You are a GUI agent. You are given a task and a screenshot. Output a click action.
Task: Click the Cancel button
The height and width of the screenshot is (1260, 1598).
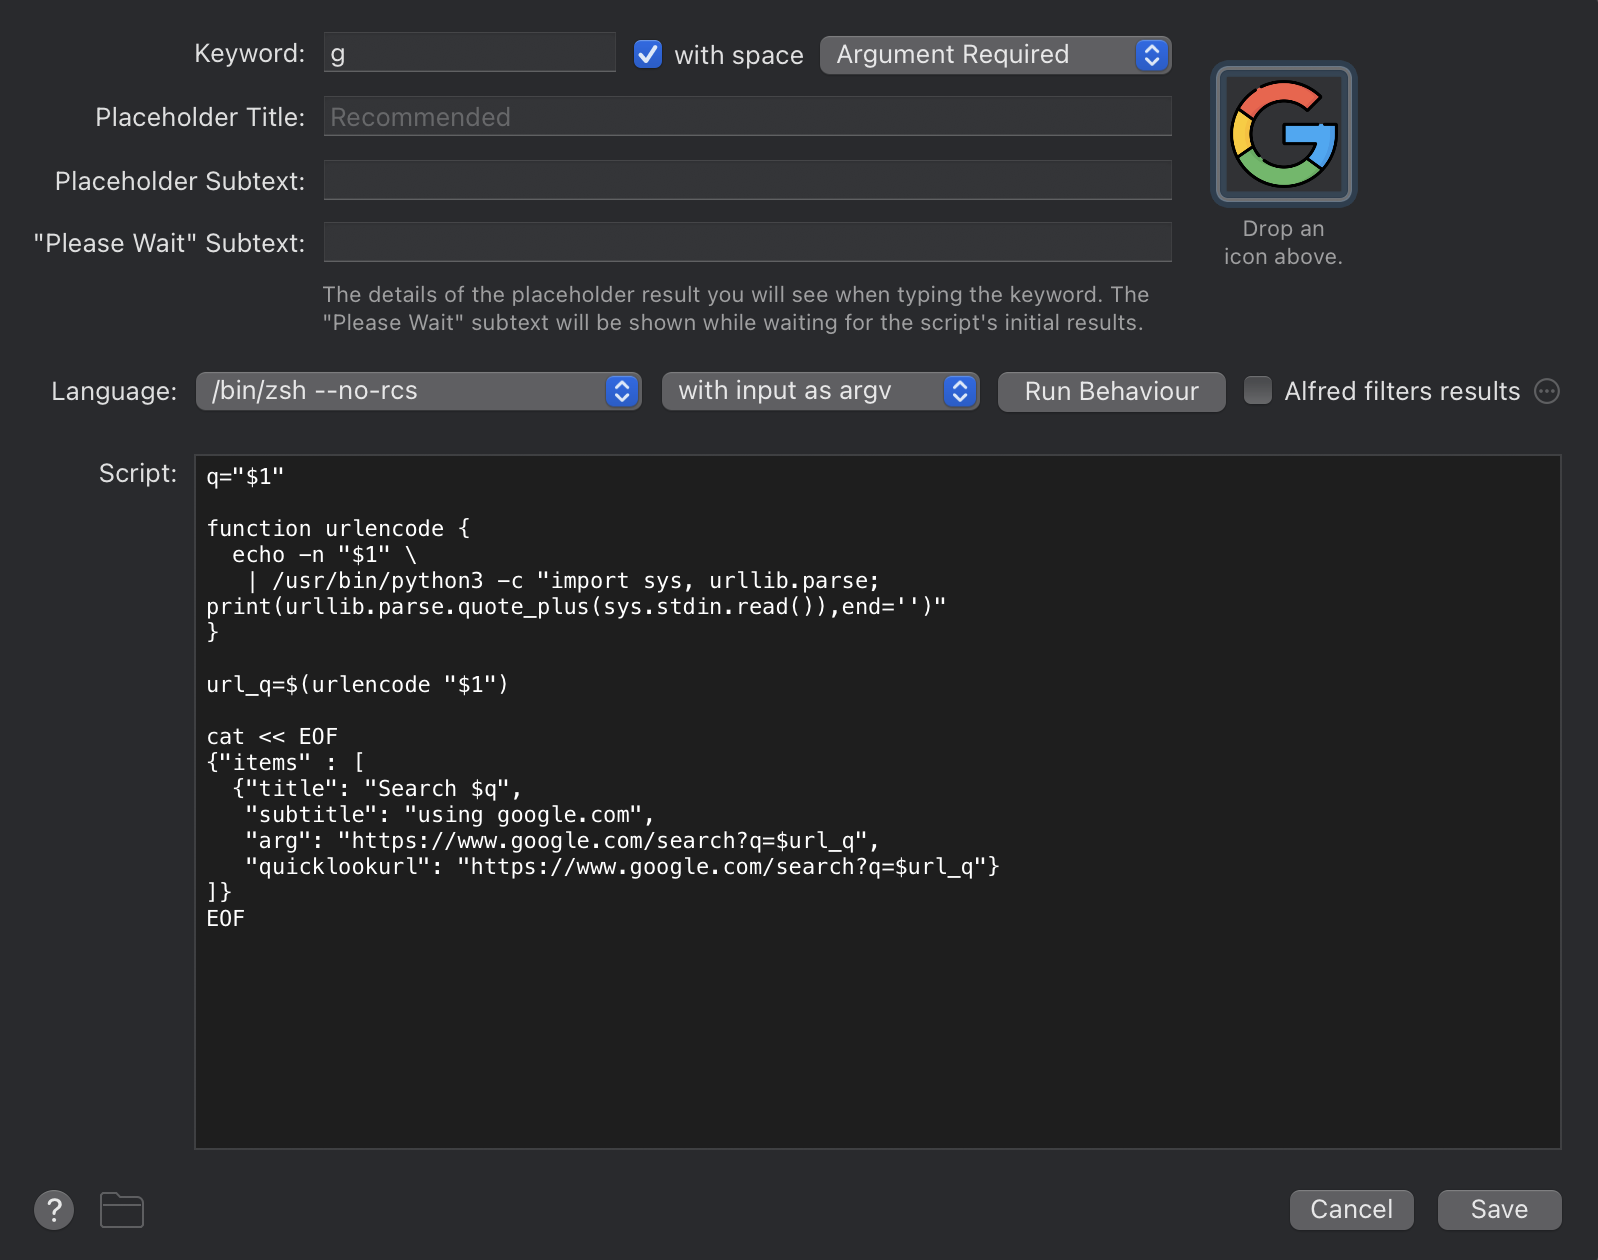(x=1351, y=1210)
